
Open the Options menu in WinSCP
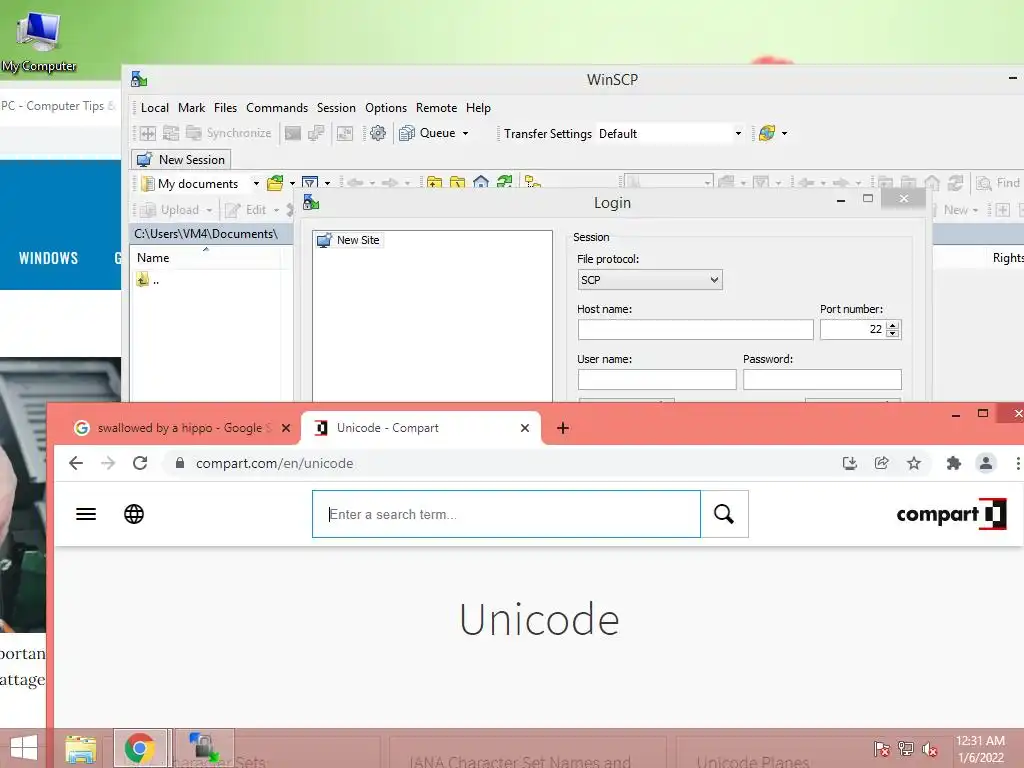pos(386,108)
